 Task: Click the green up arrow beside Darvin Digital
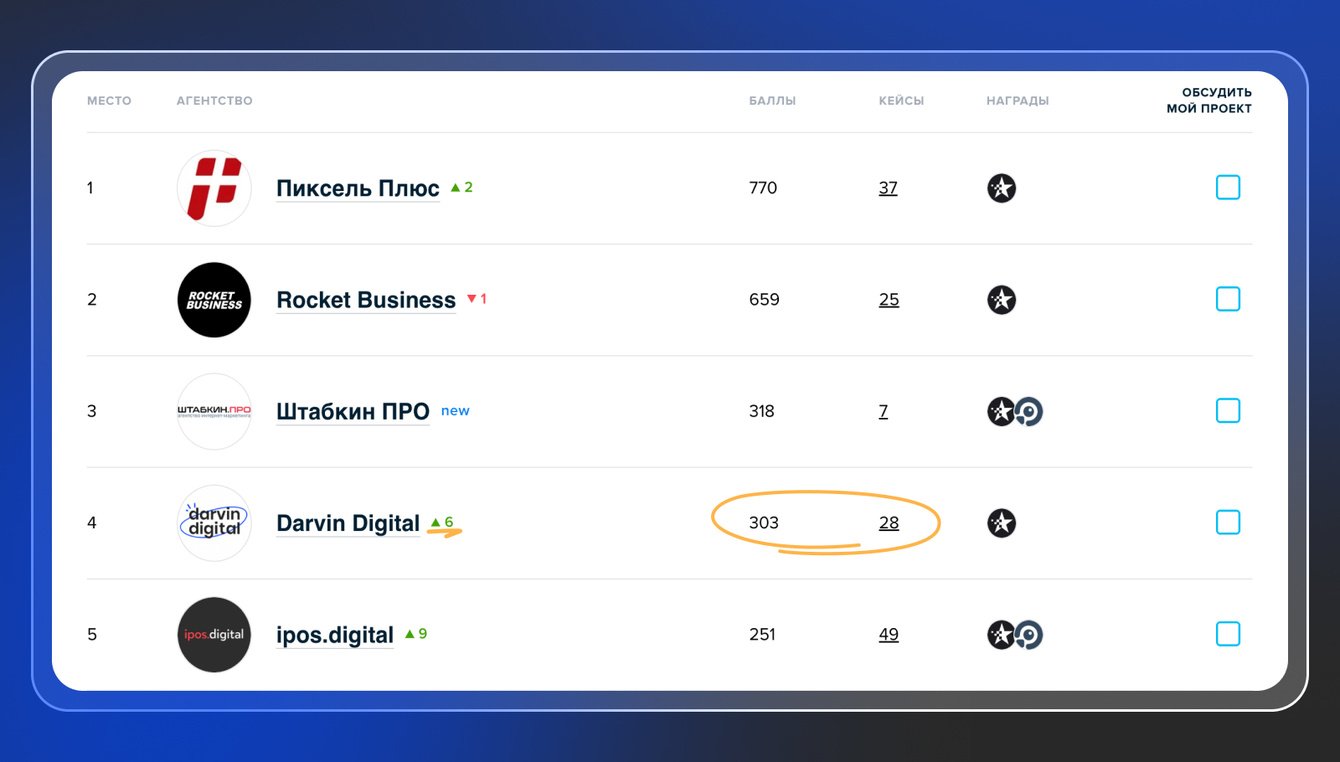(435, 522)
